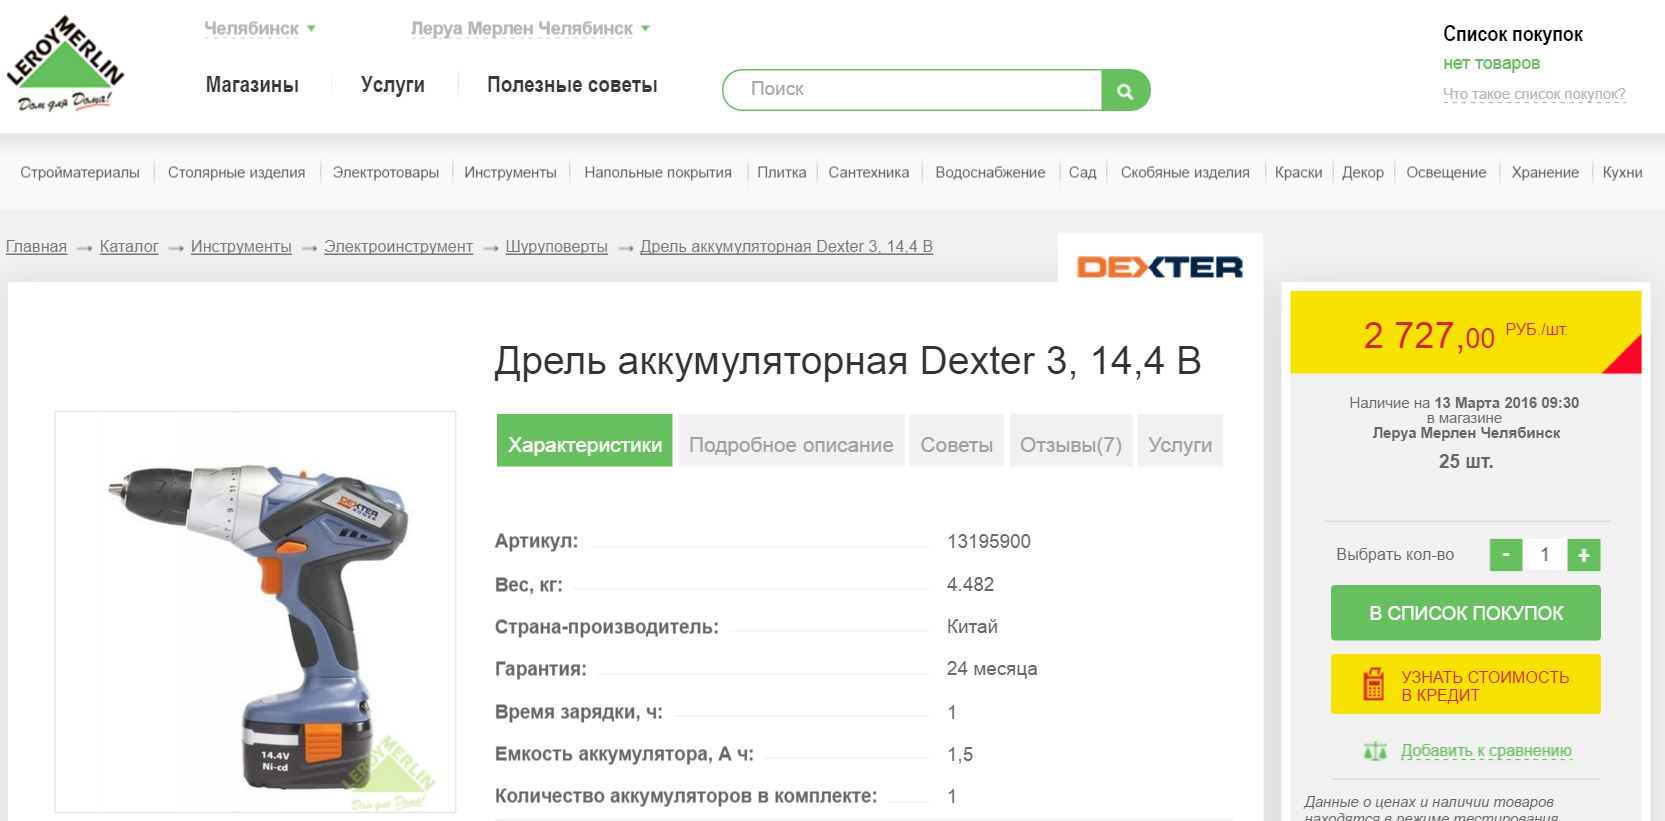The height and width of the screenshot is (821, 1665).
Task: Click the Что такое список покупок link
Action: 1533,95
